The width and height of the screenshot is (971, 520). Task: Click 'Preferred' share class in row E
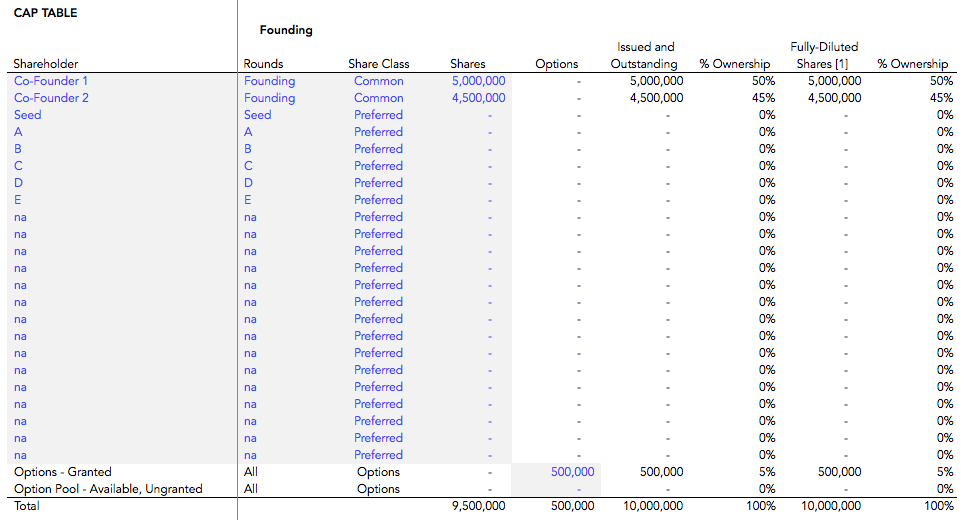pyautogui.click(x=378, y=200)
